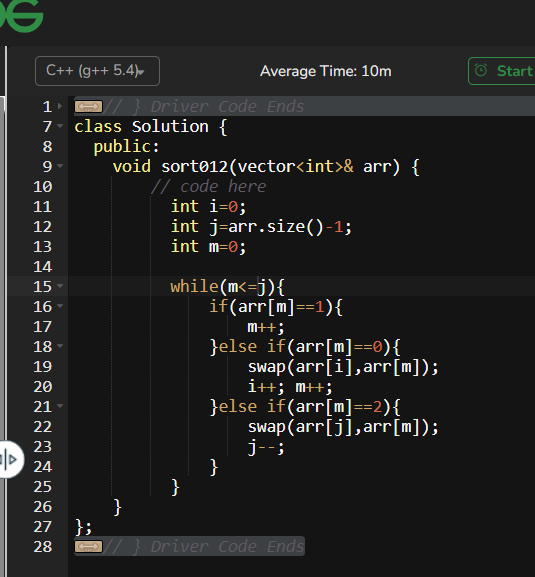The width and height of the screenshot is (535, 577).
Task: Click the Start timer button
Action: pos(502,71)
